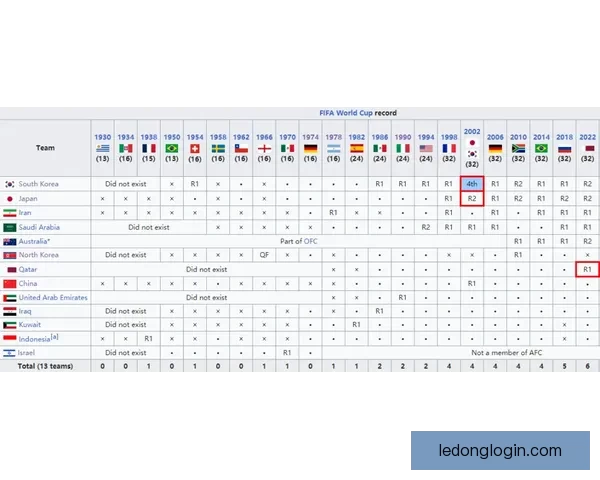Screen dimensions: 600x480
Task: Open the 2022 World Cup year link
Action: [x=587, y=137]
